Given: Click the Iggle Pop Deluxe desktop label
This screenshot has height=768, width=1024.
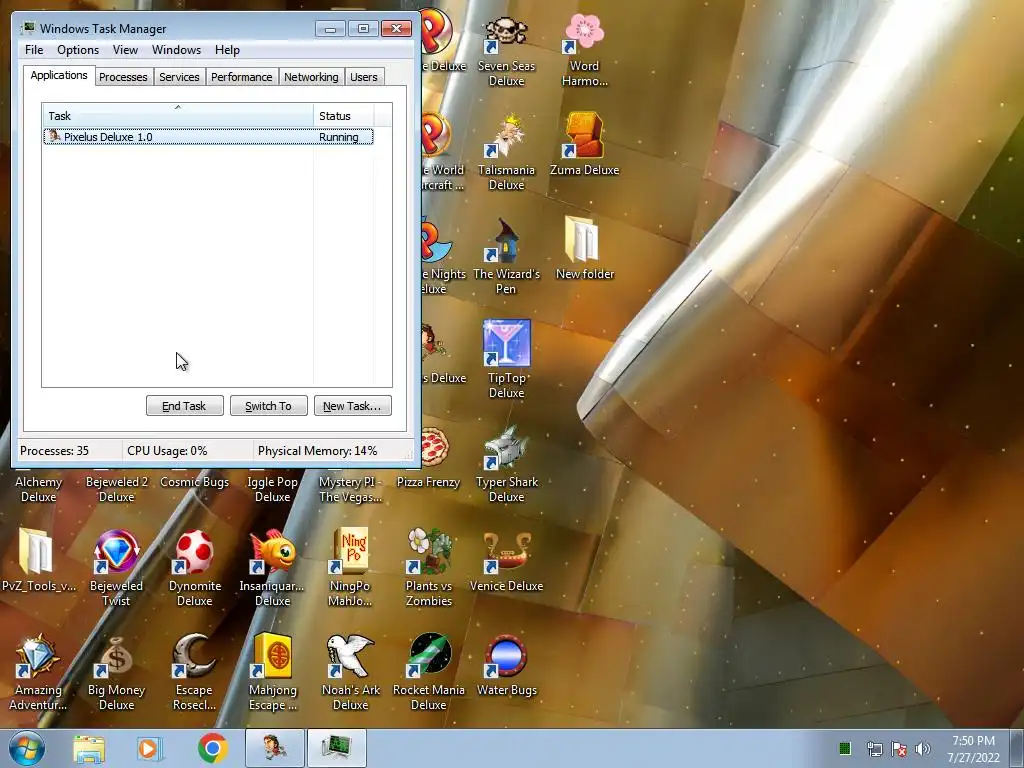Looking at the screenshot, I should click(272, 489).
